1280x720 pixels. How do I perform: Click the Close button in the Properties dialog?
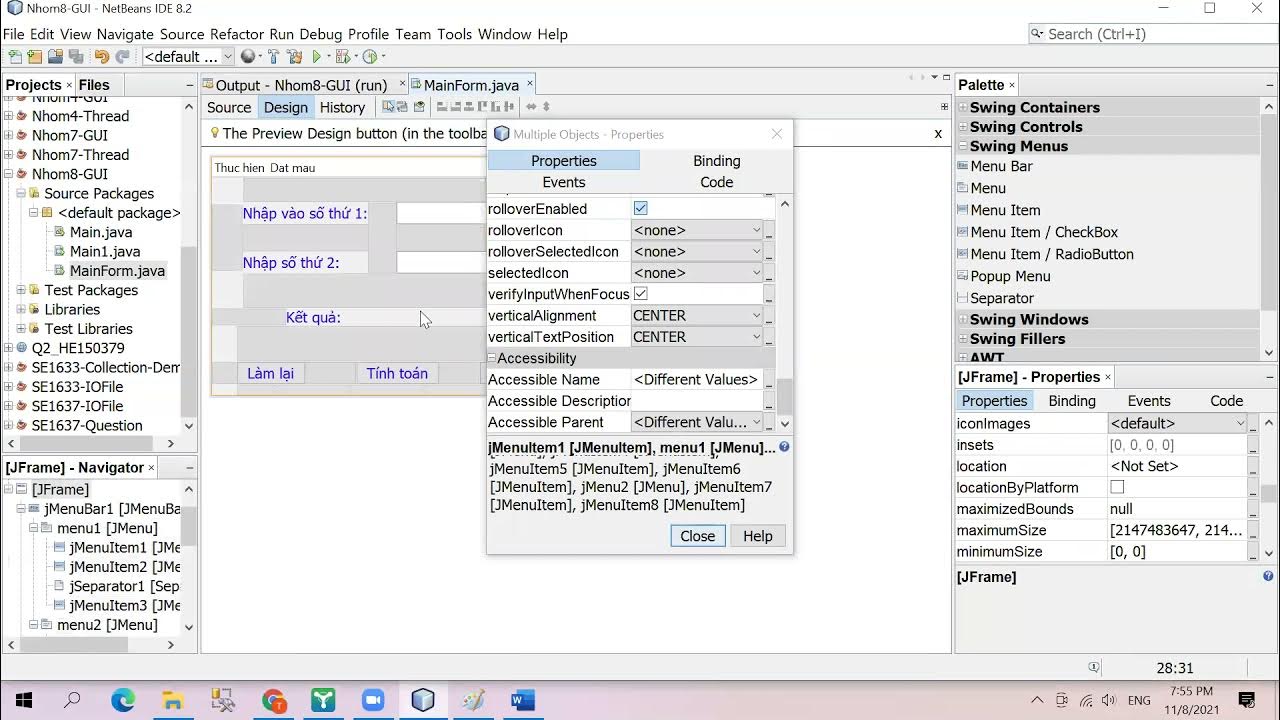tap(697, 536)
